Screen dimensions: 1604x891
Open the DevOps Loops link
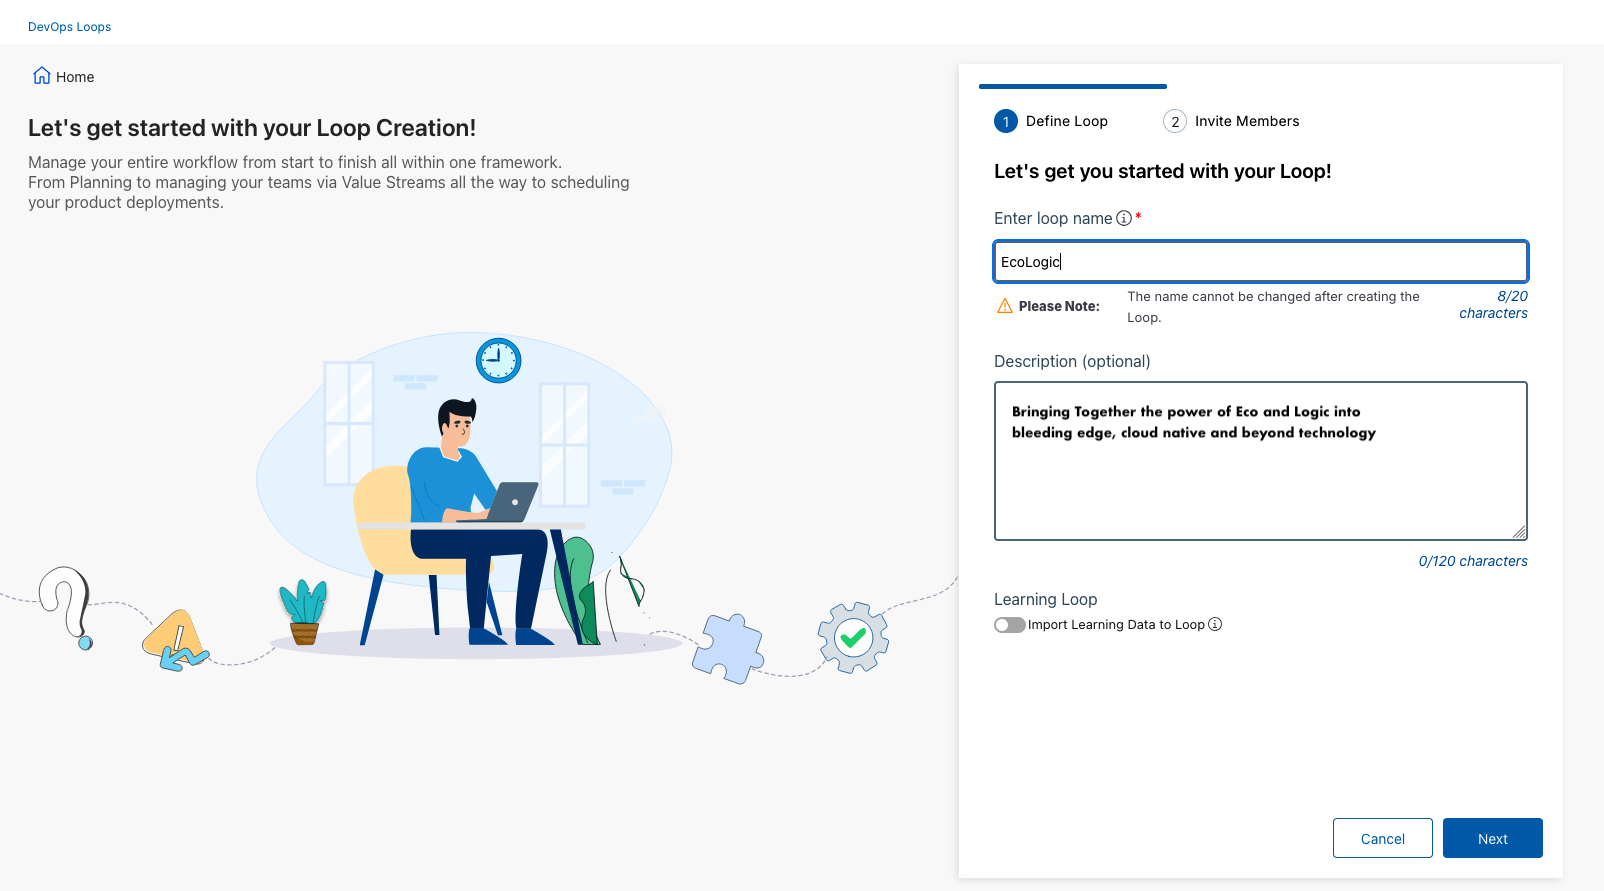[69, 27]
